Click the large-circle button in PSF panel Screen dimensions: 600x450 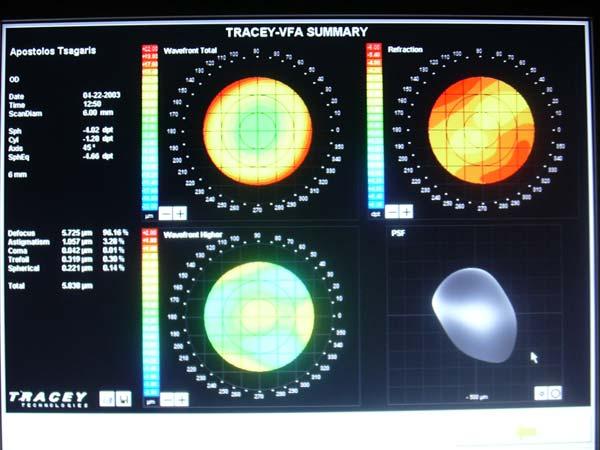point(555,393)
